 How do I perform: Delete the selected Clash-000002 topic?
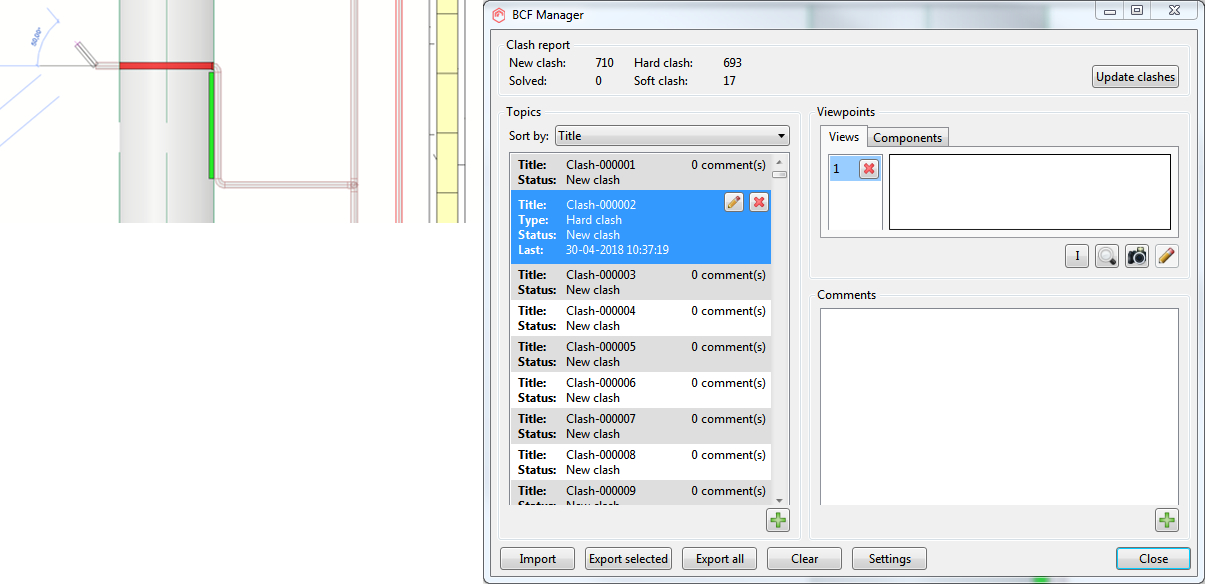[759, 202]
